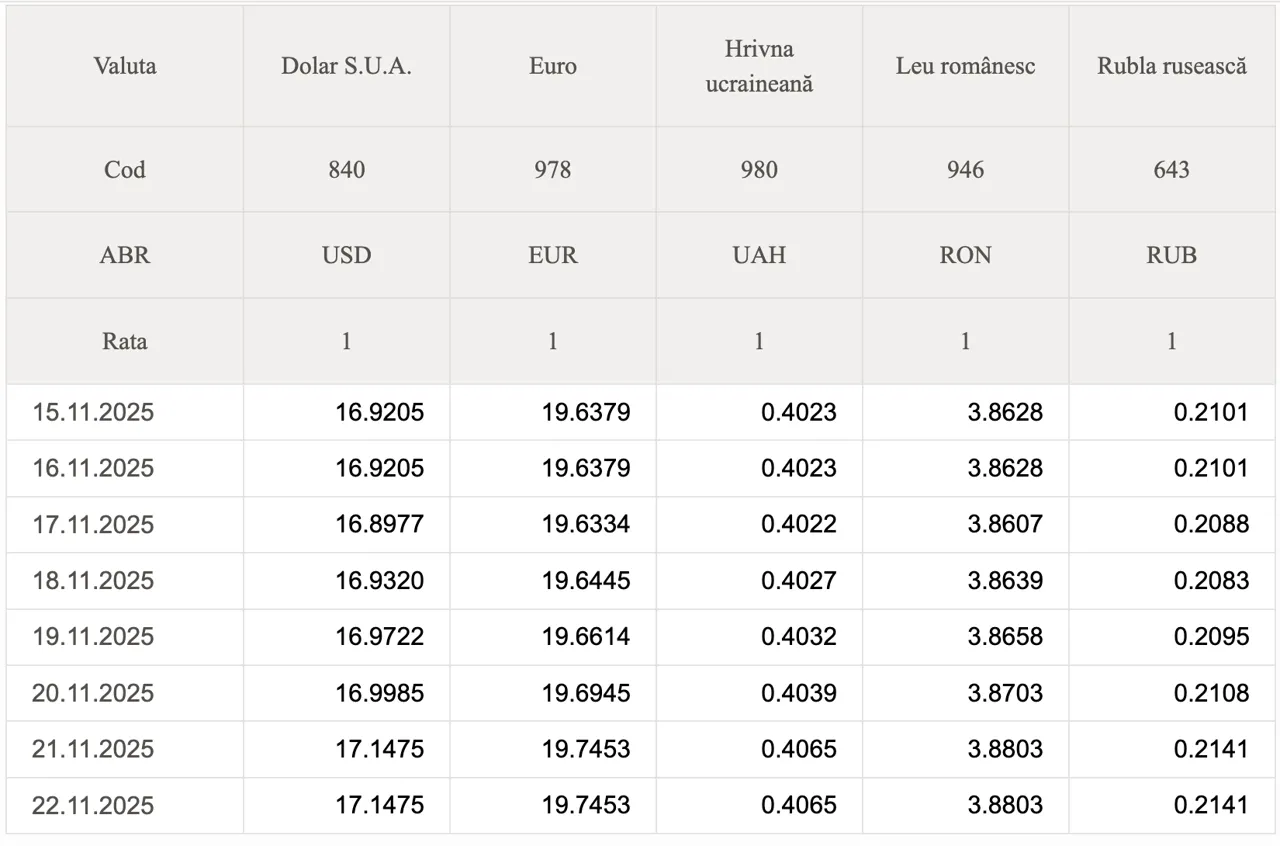Select Euro rate 19.6614 on 19.11.2025
Image resolution: width=1280 pixels, height=846 pixels.
(x=586, y=637)
